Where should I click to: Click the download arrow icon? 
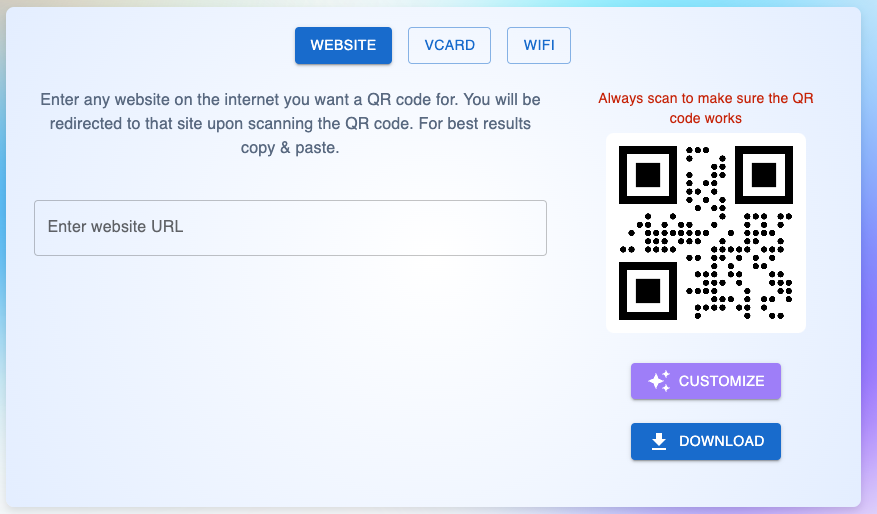pos(659,441)
